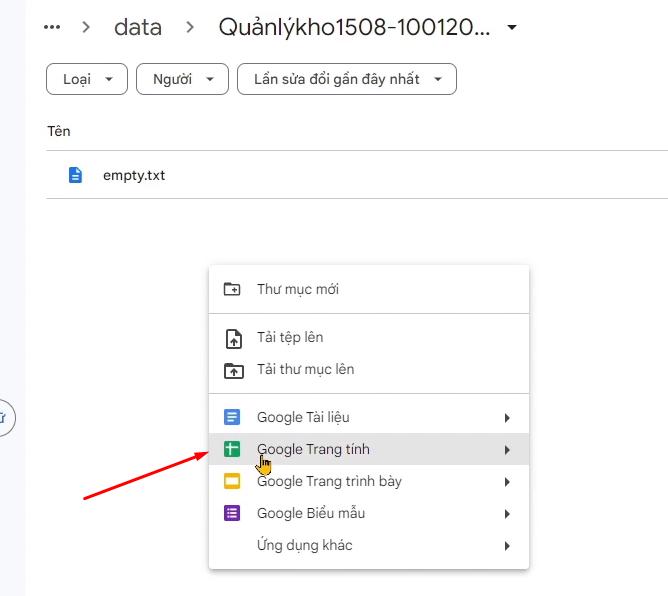
Task: Click the yellow Google Trang trình bày icon
Action: 232,482
